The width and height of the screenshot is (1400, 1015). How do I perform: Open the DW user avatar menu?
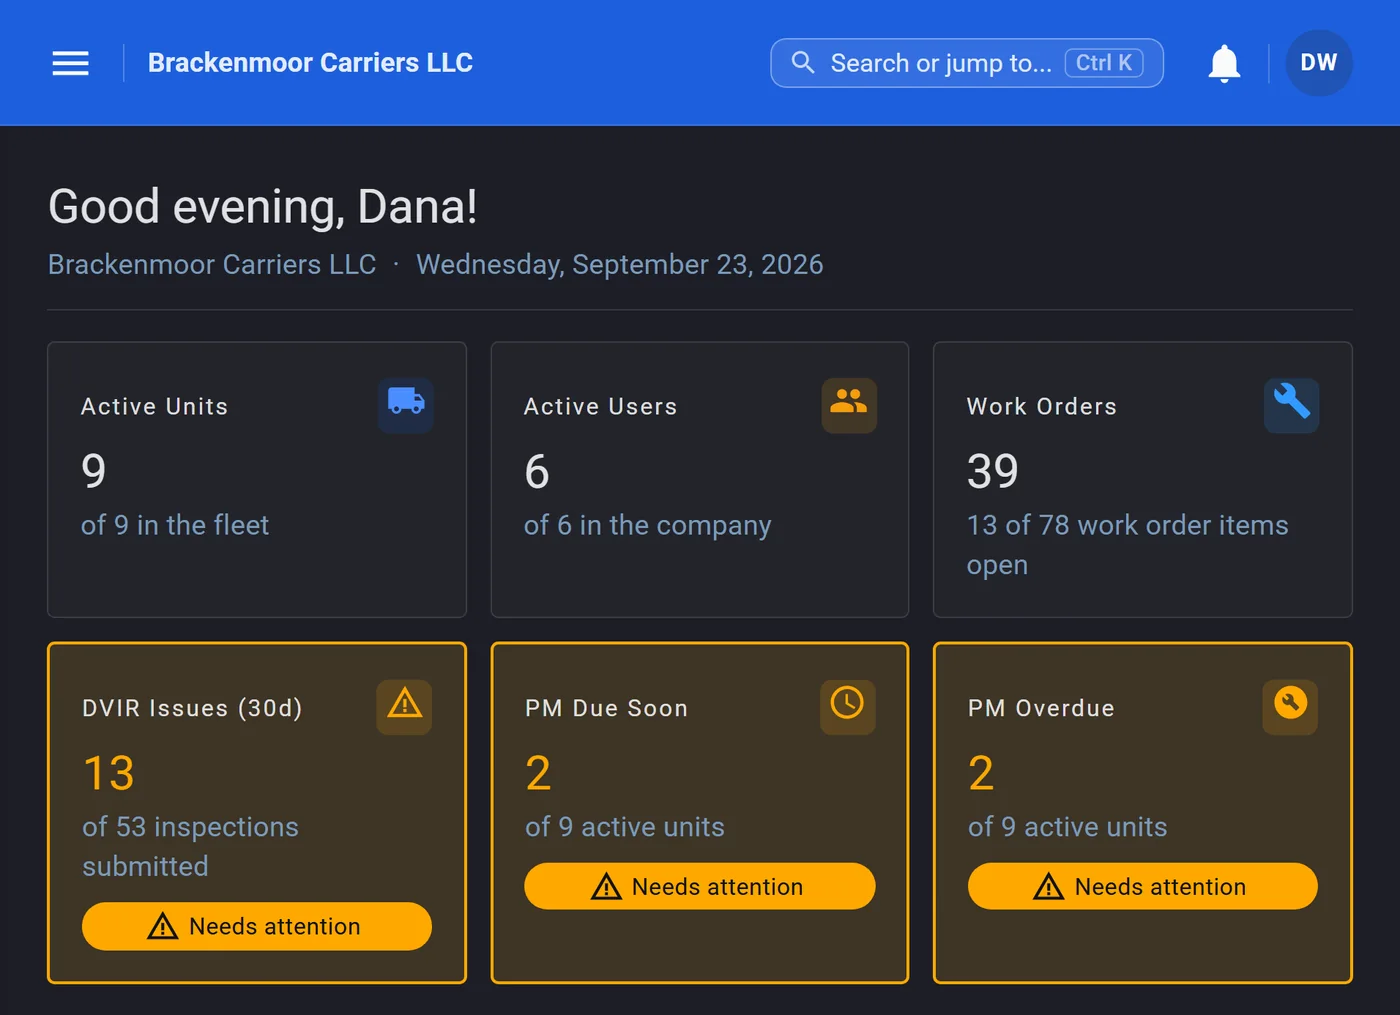[1319, 63]
